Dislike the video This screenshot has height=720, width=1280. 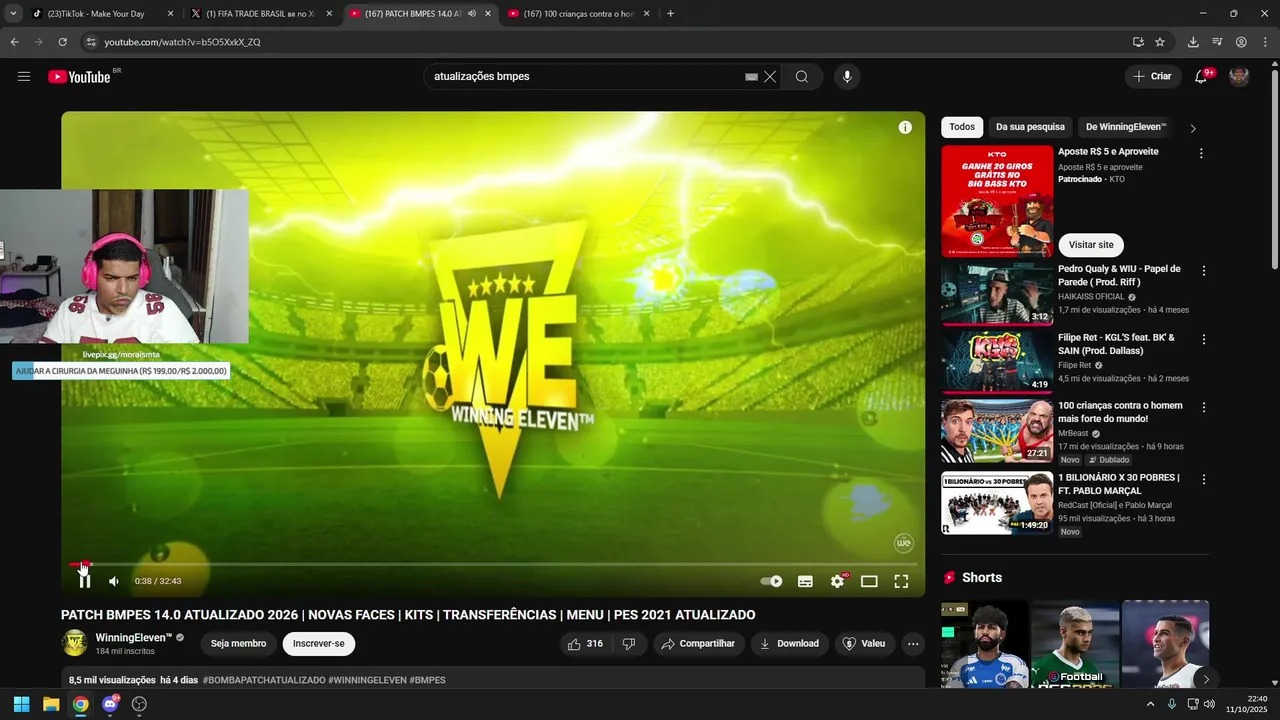[629, 644]
